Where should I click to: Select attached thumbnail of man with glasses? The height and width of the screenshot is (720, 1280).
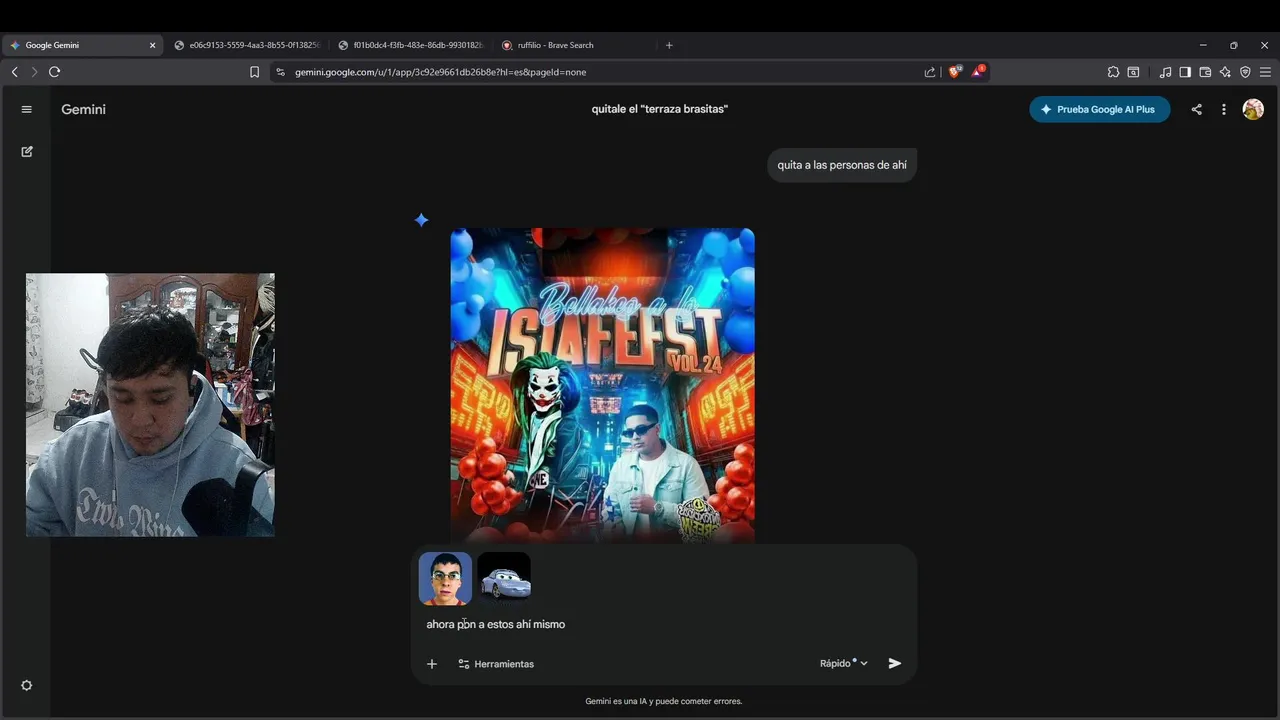445,578
